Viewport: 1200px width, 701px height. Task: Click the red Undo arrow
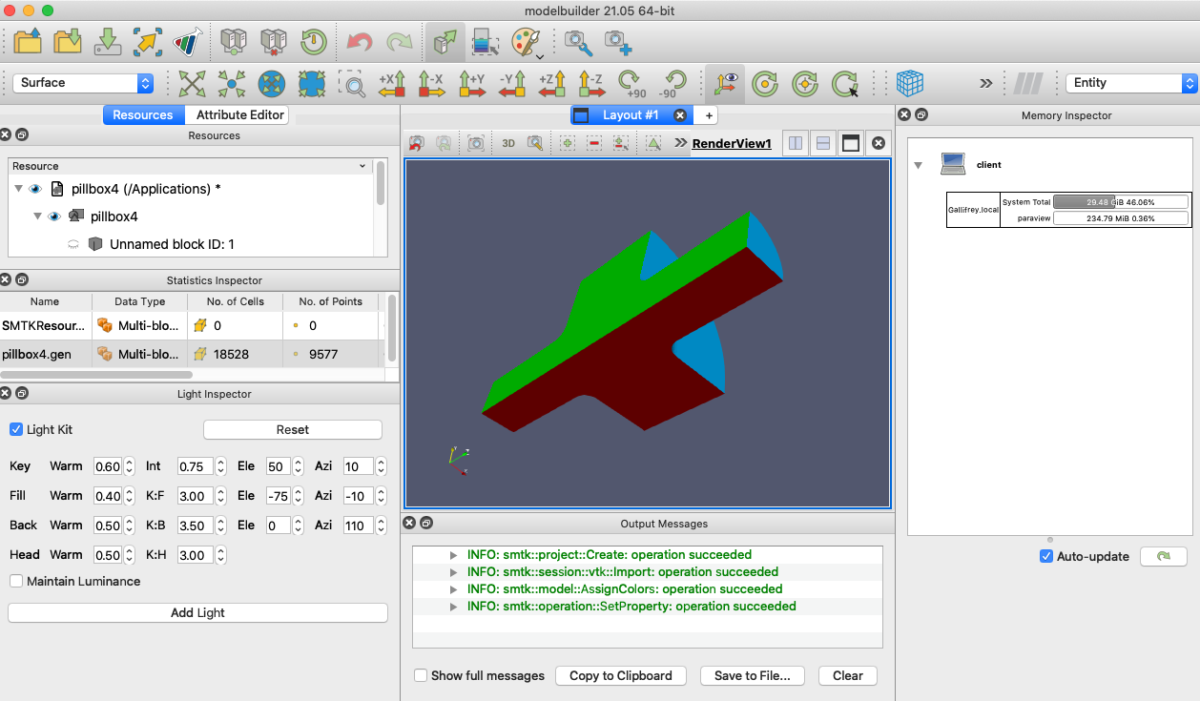pos(359,42)
